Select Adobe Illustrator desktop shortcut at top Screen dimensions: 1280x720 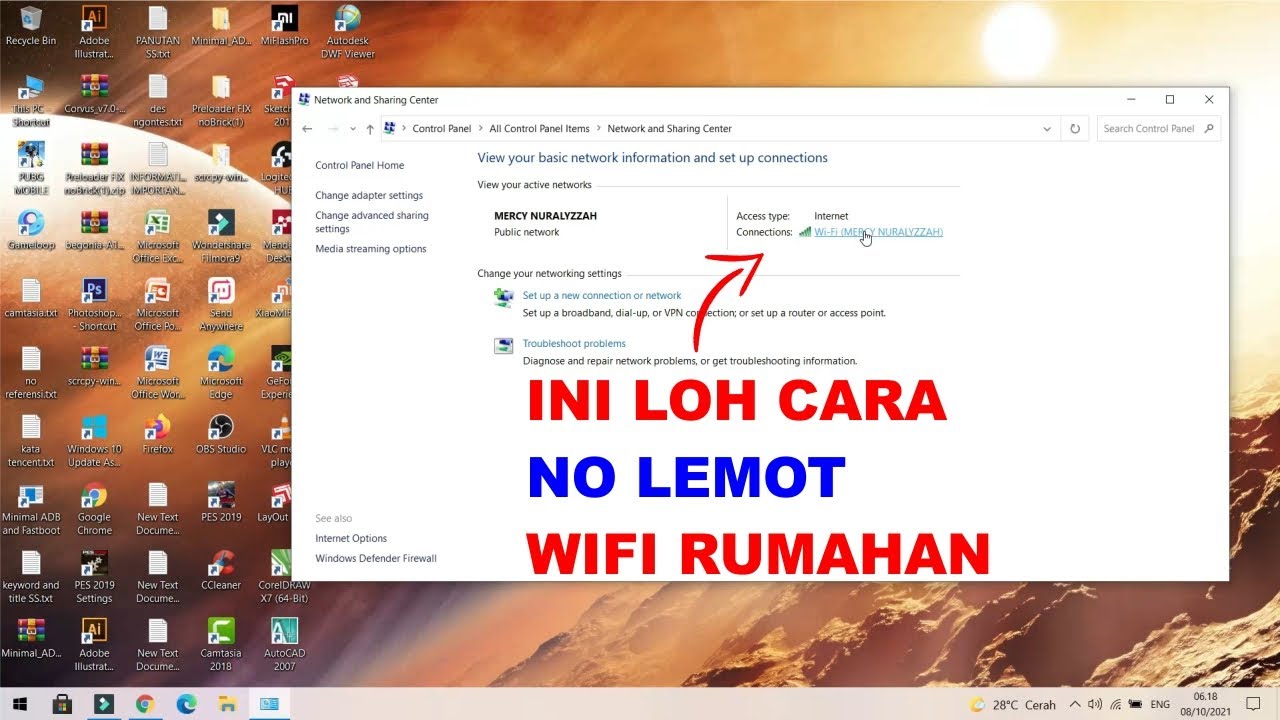(94, 32)
